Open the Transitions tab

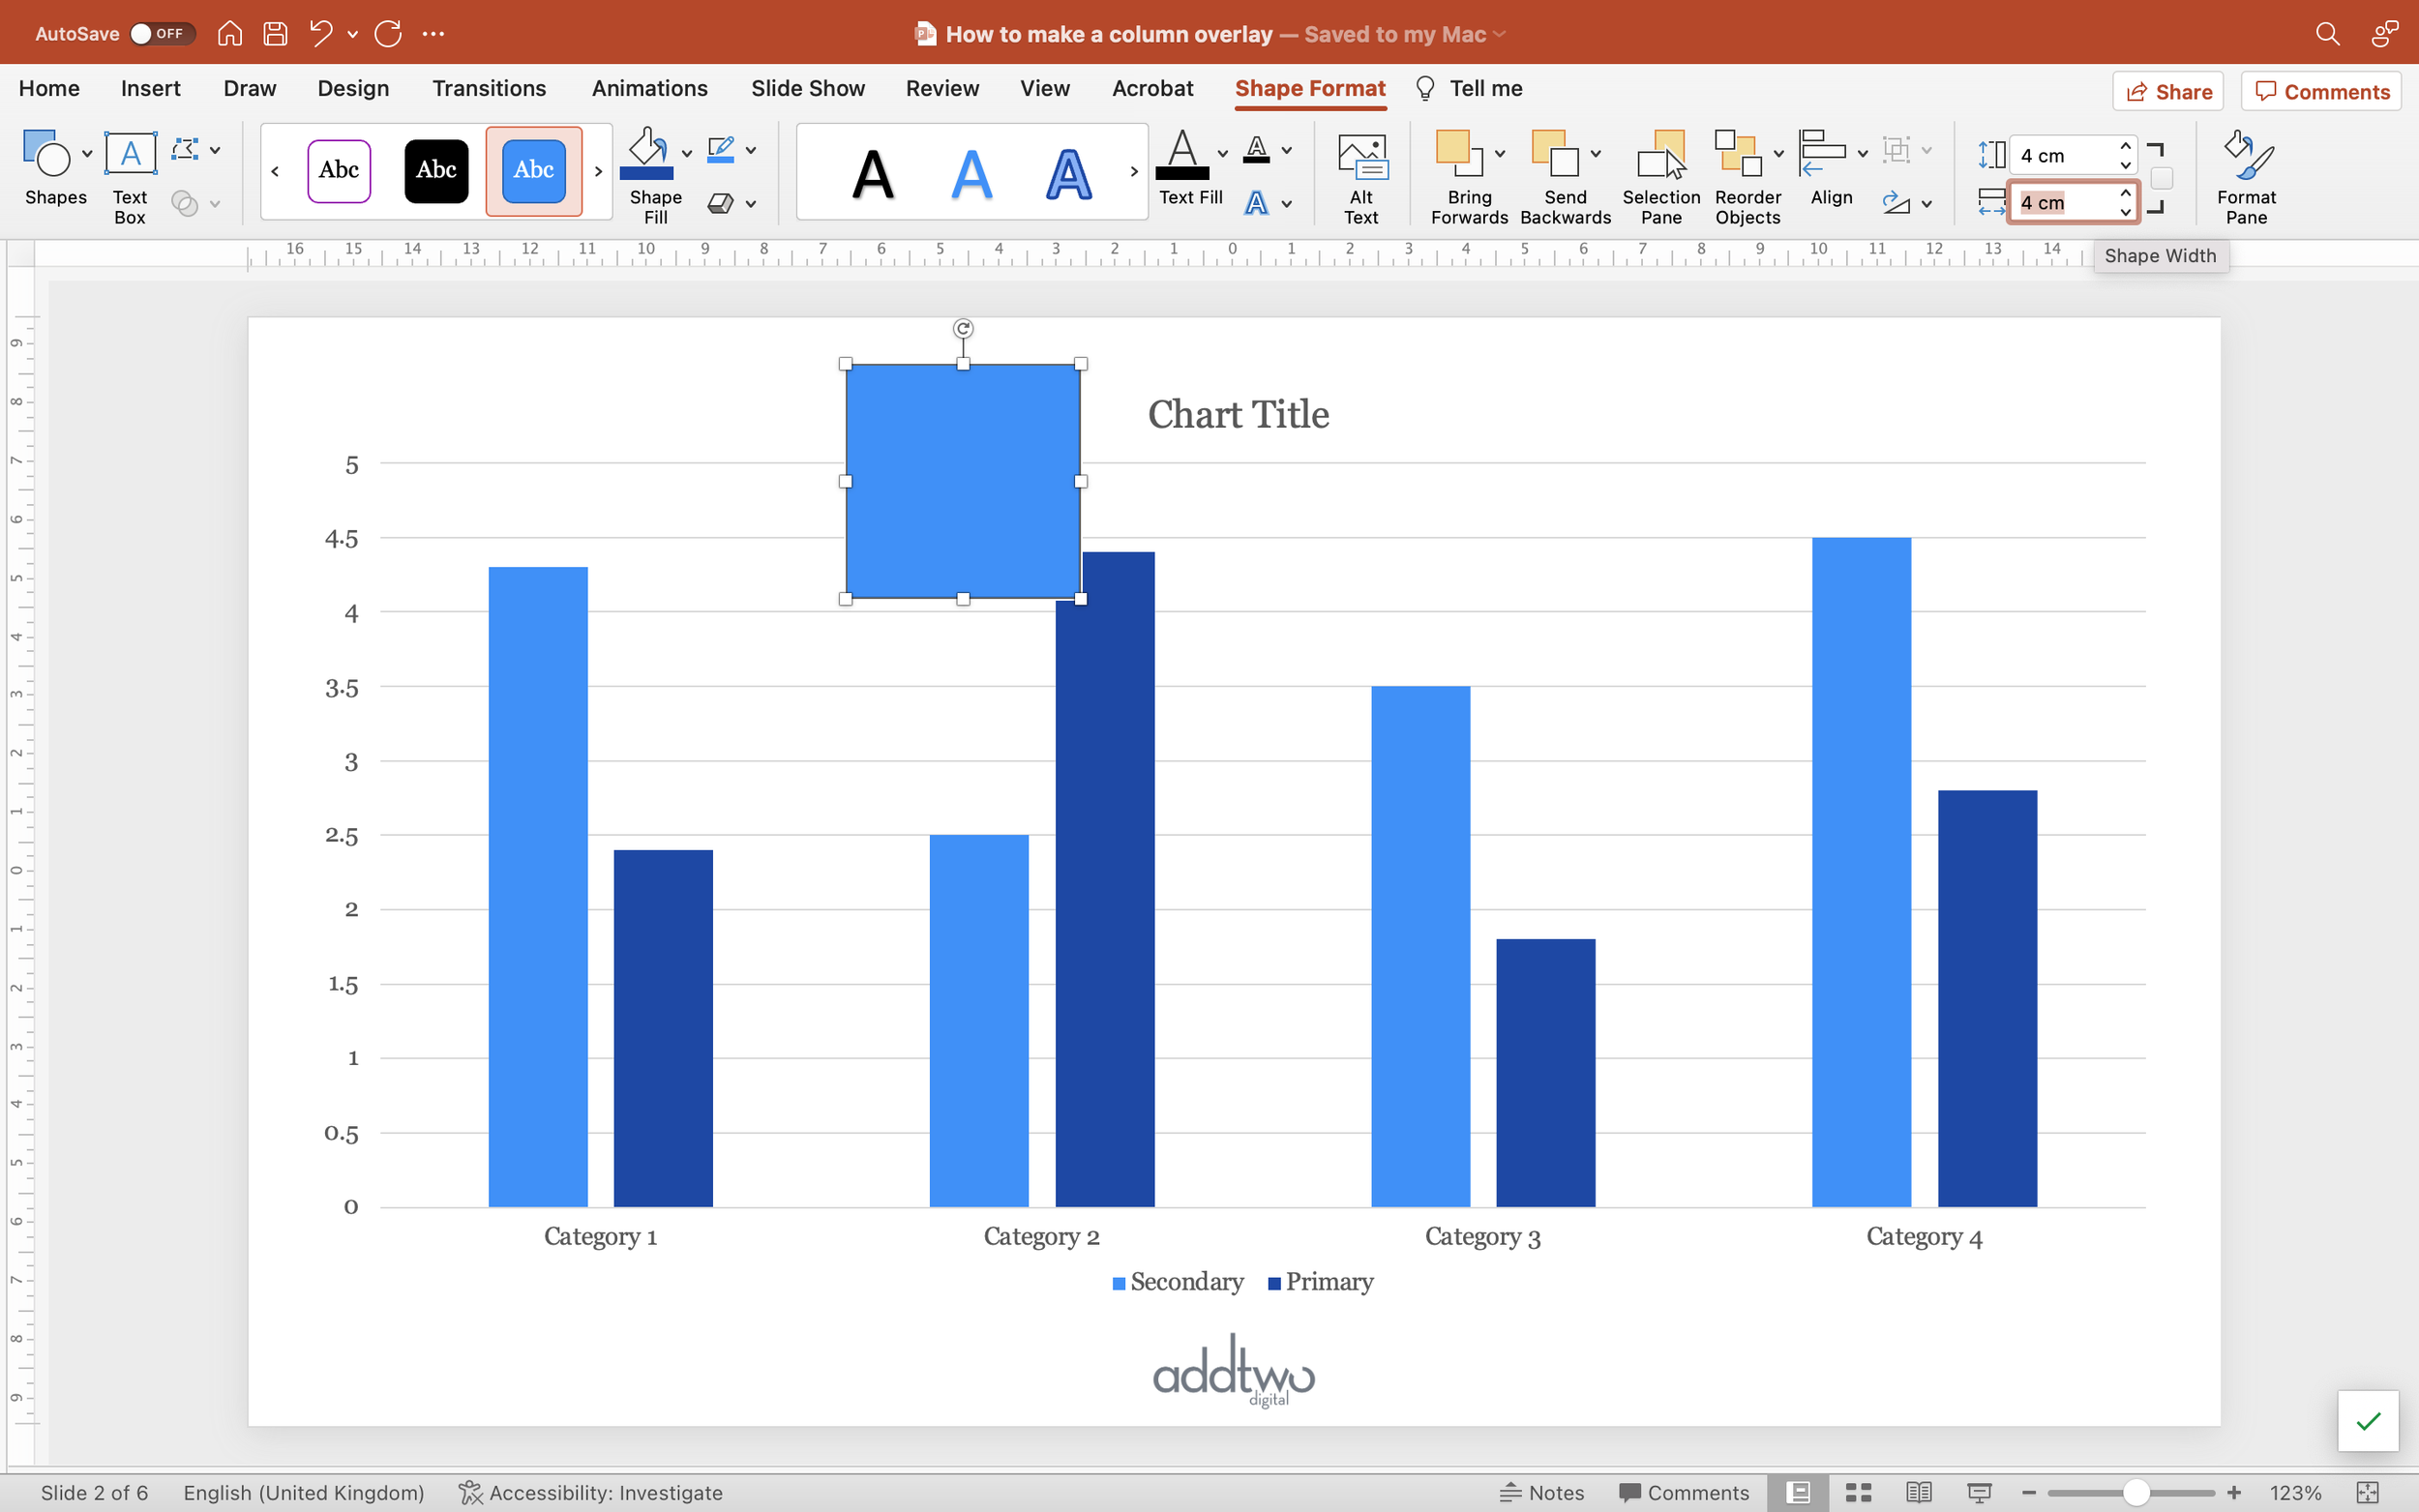pos(489,88)
